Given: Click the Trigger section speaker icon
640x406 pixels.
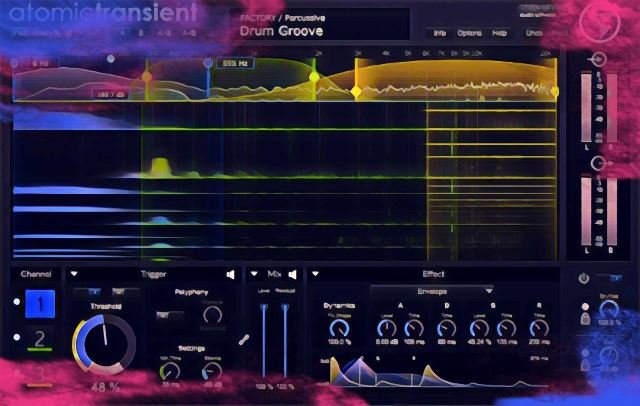Looking at the screenshot, I should coord(230,274).
